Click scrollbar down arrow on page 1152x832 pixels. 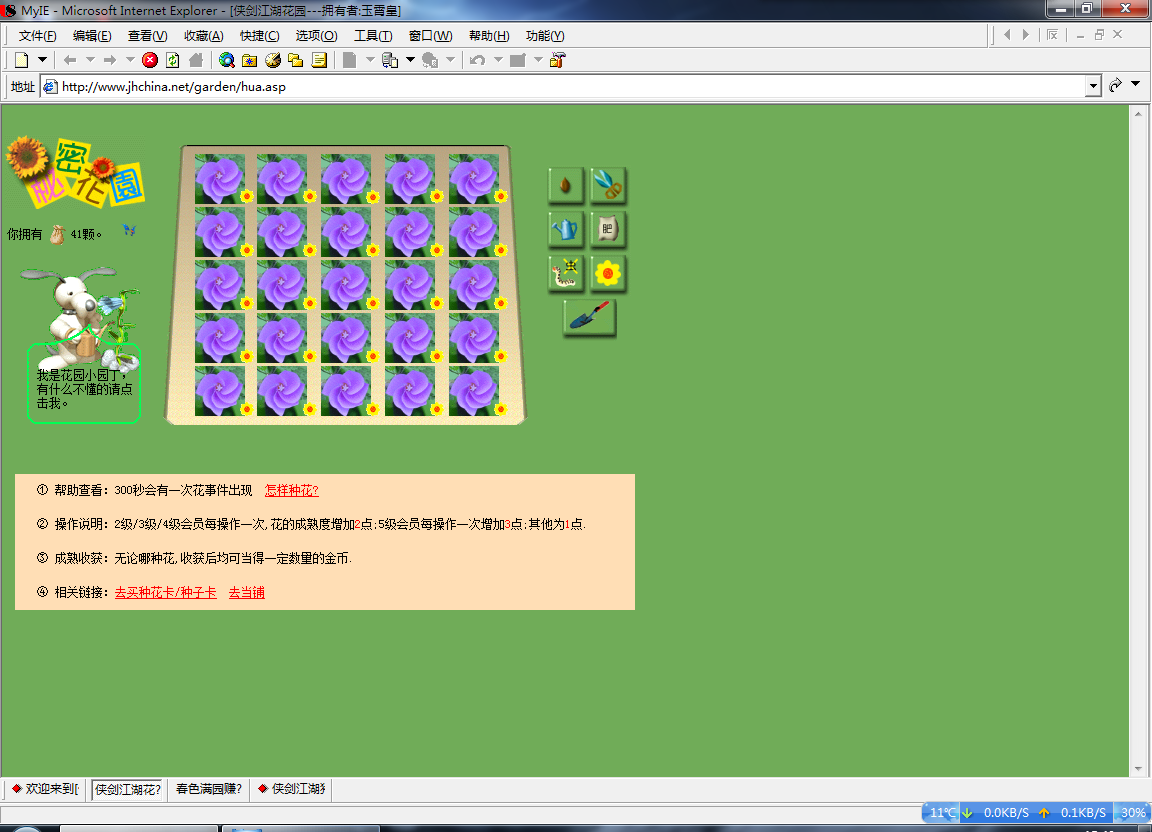click(x=1138, y=769)
